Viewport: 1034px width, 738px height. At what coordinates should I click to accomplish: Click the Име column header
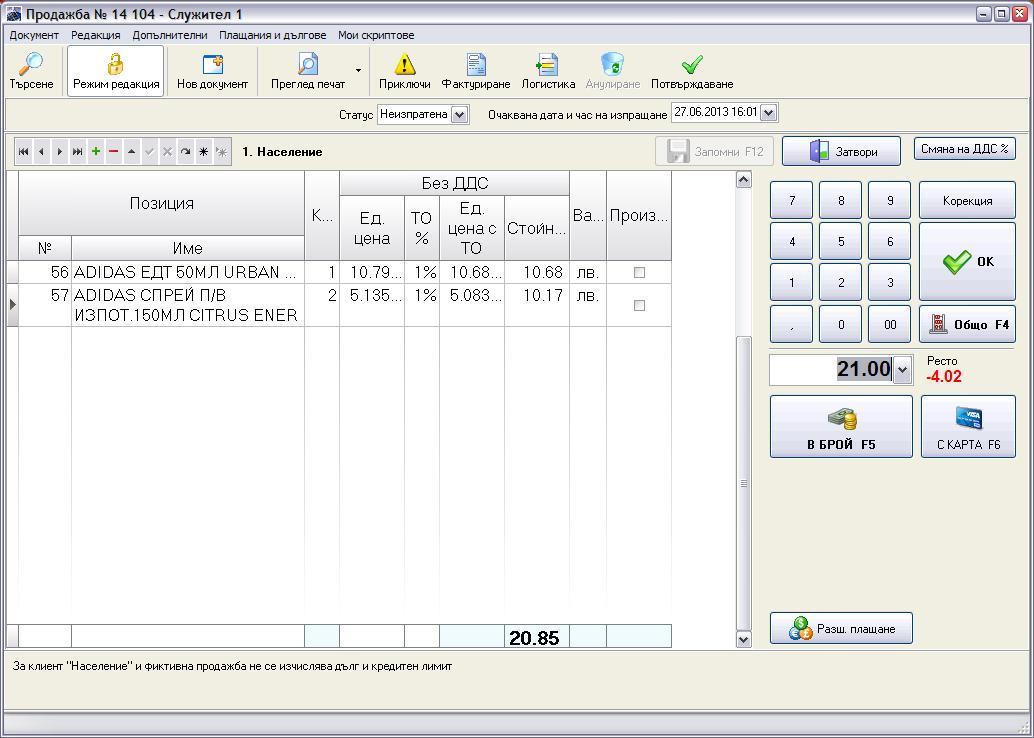pyautogui.click(x=187, y=248)
